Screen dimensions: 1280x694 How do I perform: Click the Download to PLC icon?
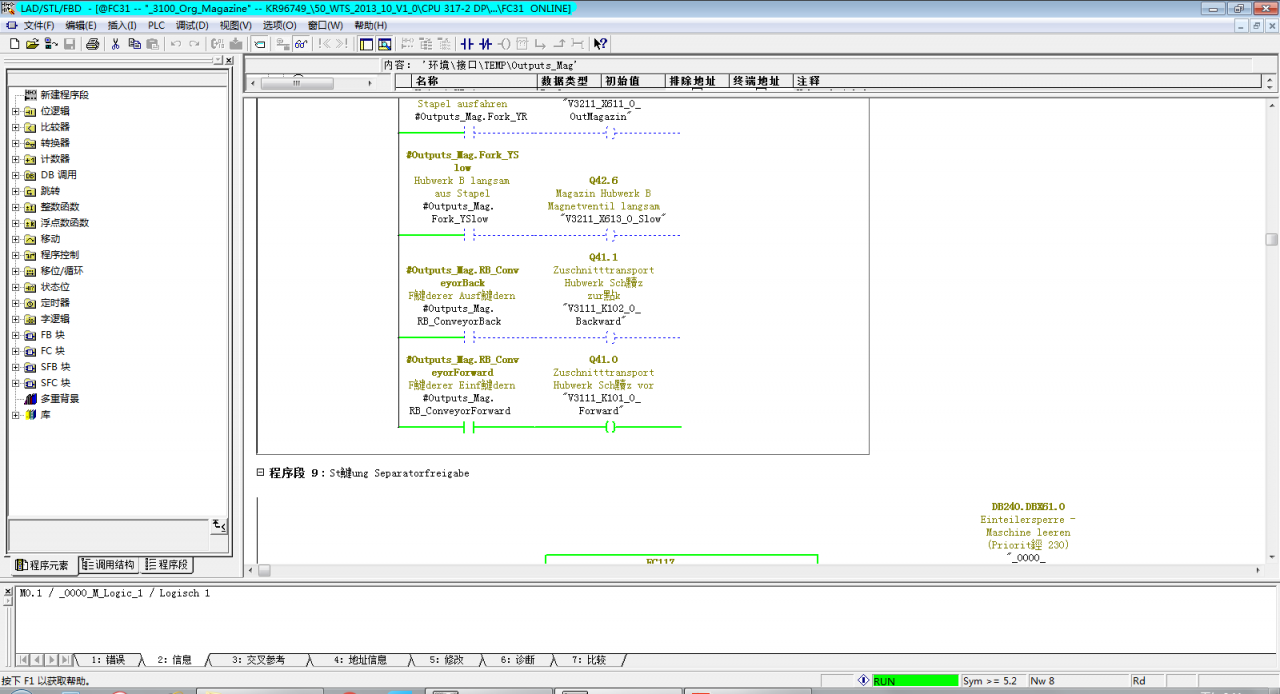(236, 44)
